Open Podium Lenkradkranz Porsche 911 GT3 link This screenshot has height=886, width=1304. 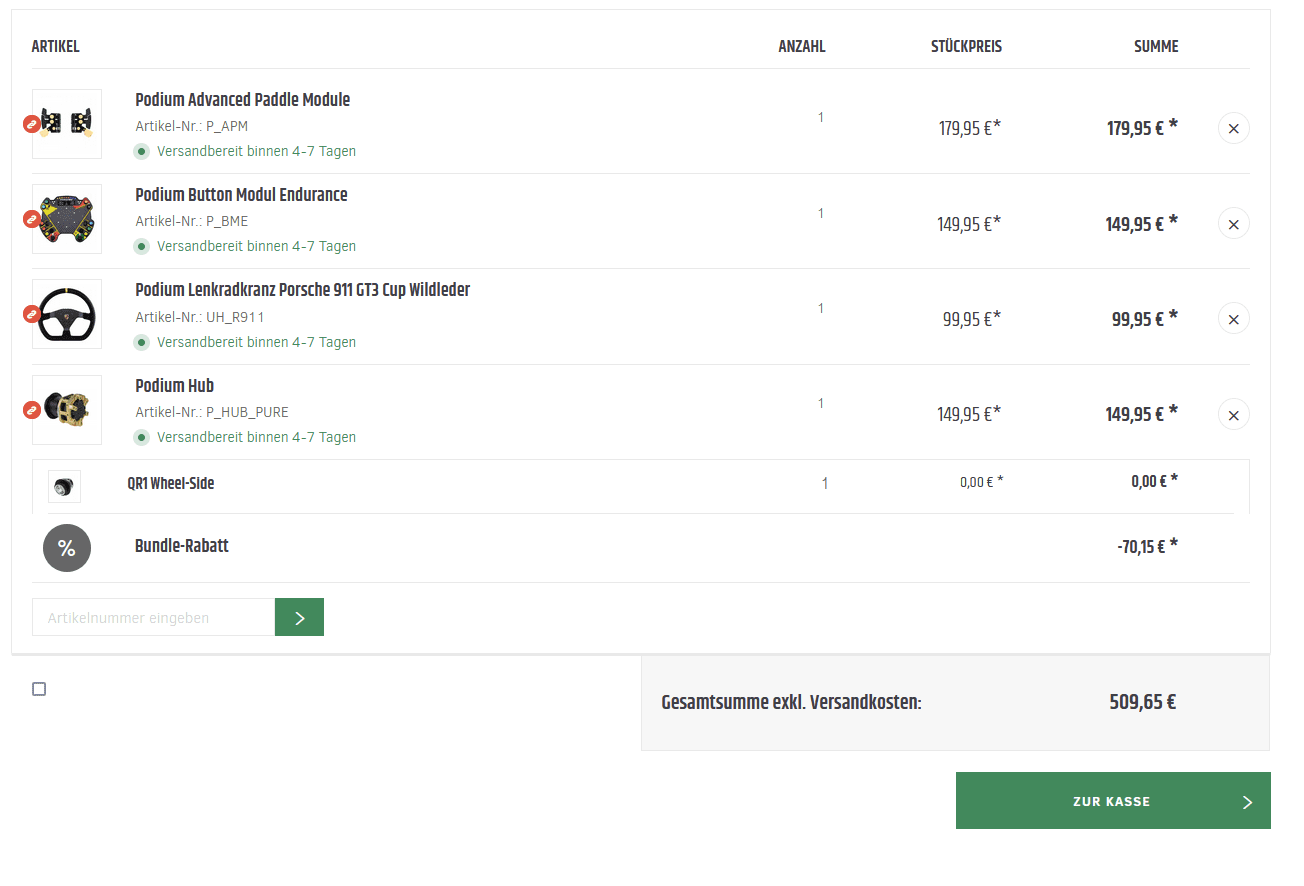[302, 290]
